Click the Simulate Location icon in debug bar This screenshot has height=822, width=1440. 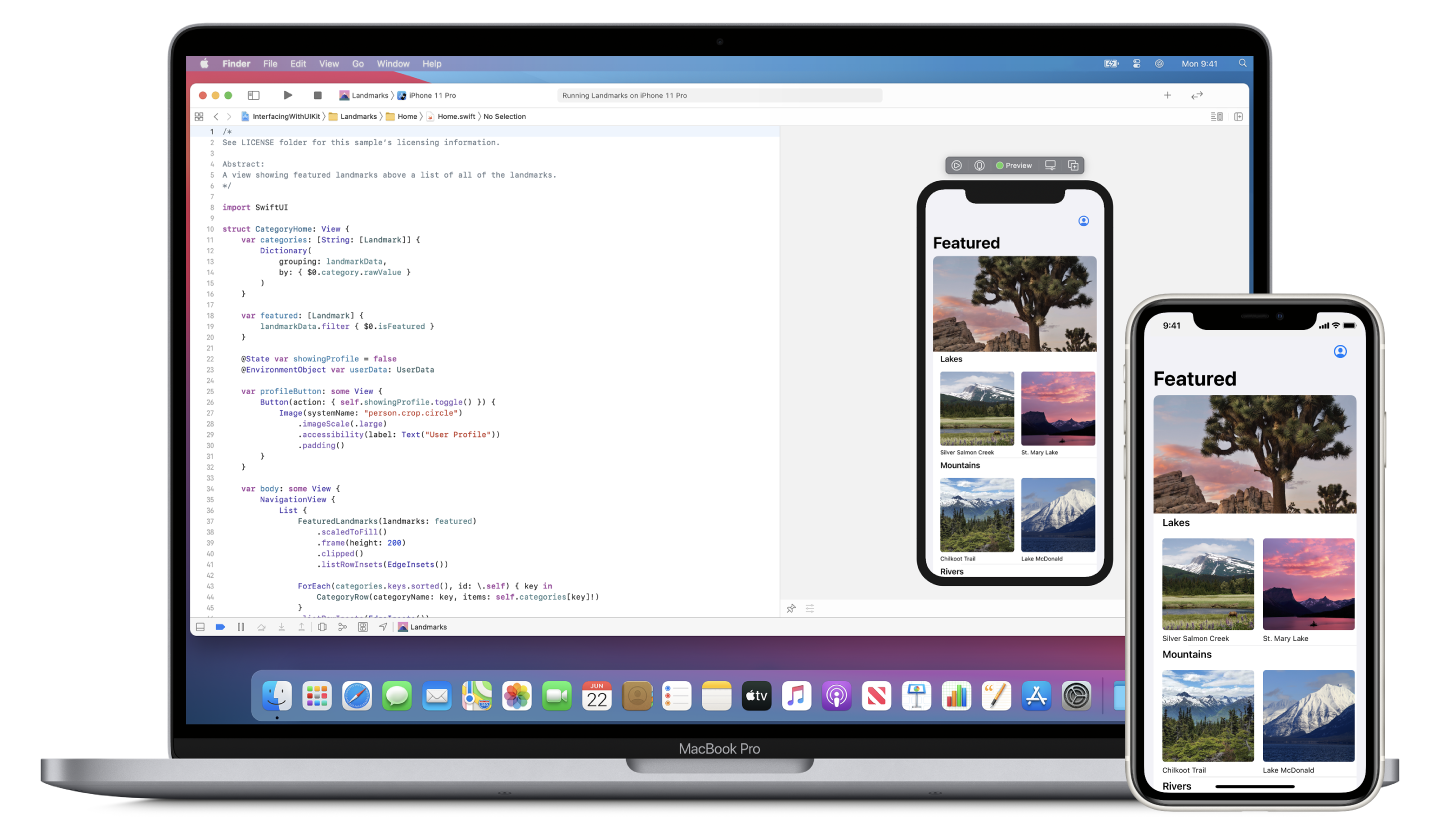click(383, 627)
